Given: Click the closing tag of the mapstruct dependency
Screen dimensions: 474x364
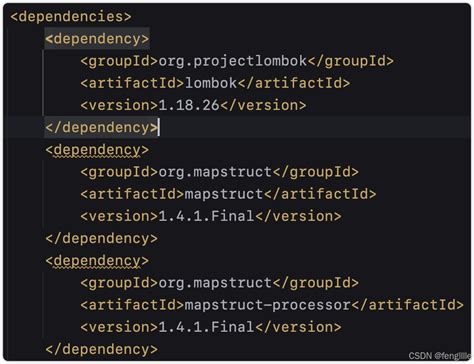Looking at the screenshot, I should [101, 238].
